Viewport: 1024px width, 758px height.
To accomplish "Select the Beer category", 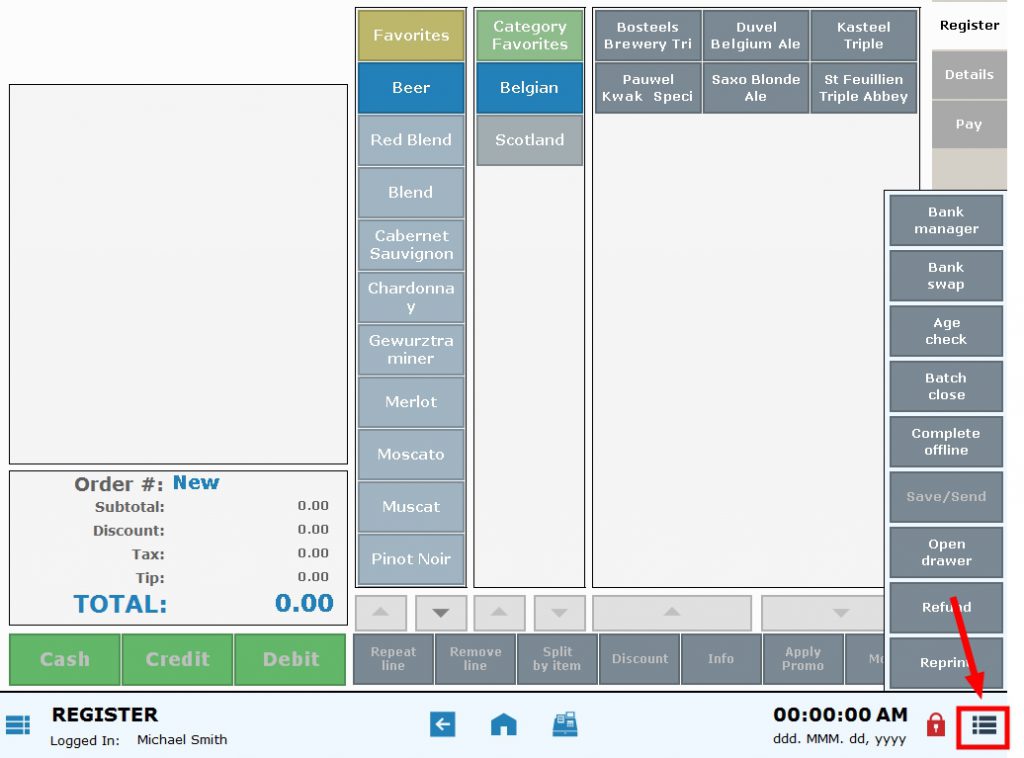I will pos(411,87).
